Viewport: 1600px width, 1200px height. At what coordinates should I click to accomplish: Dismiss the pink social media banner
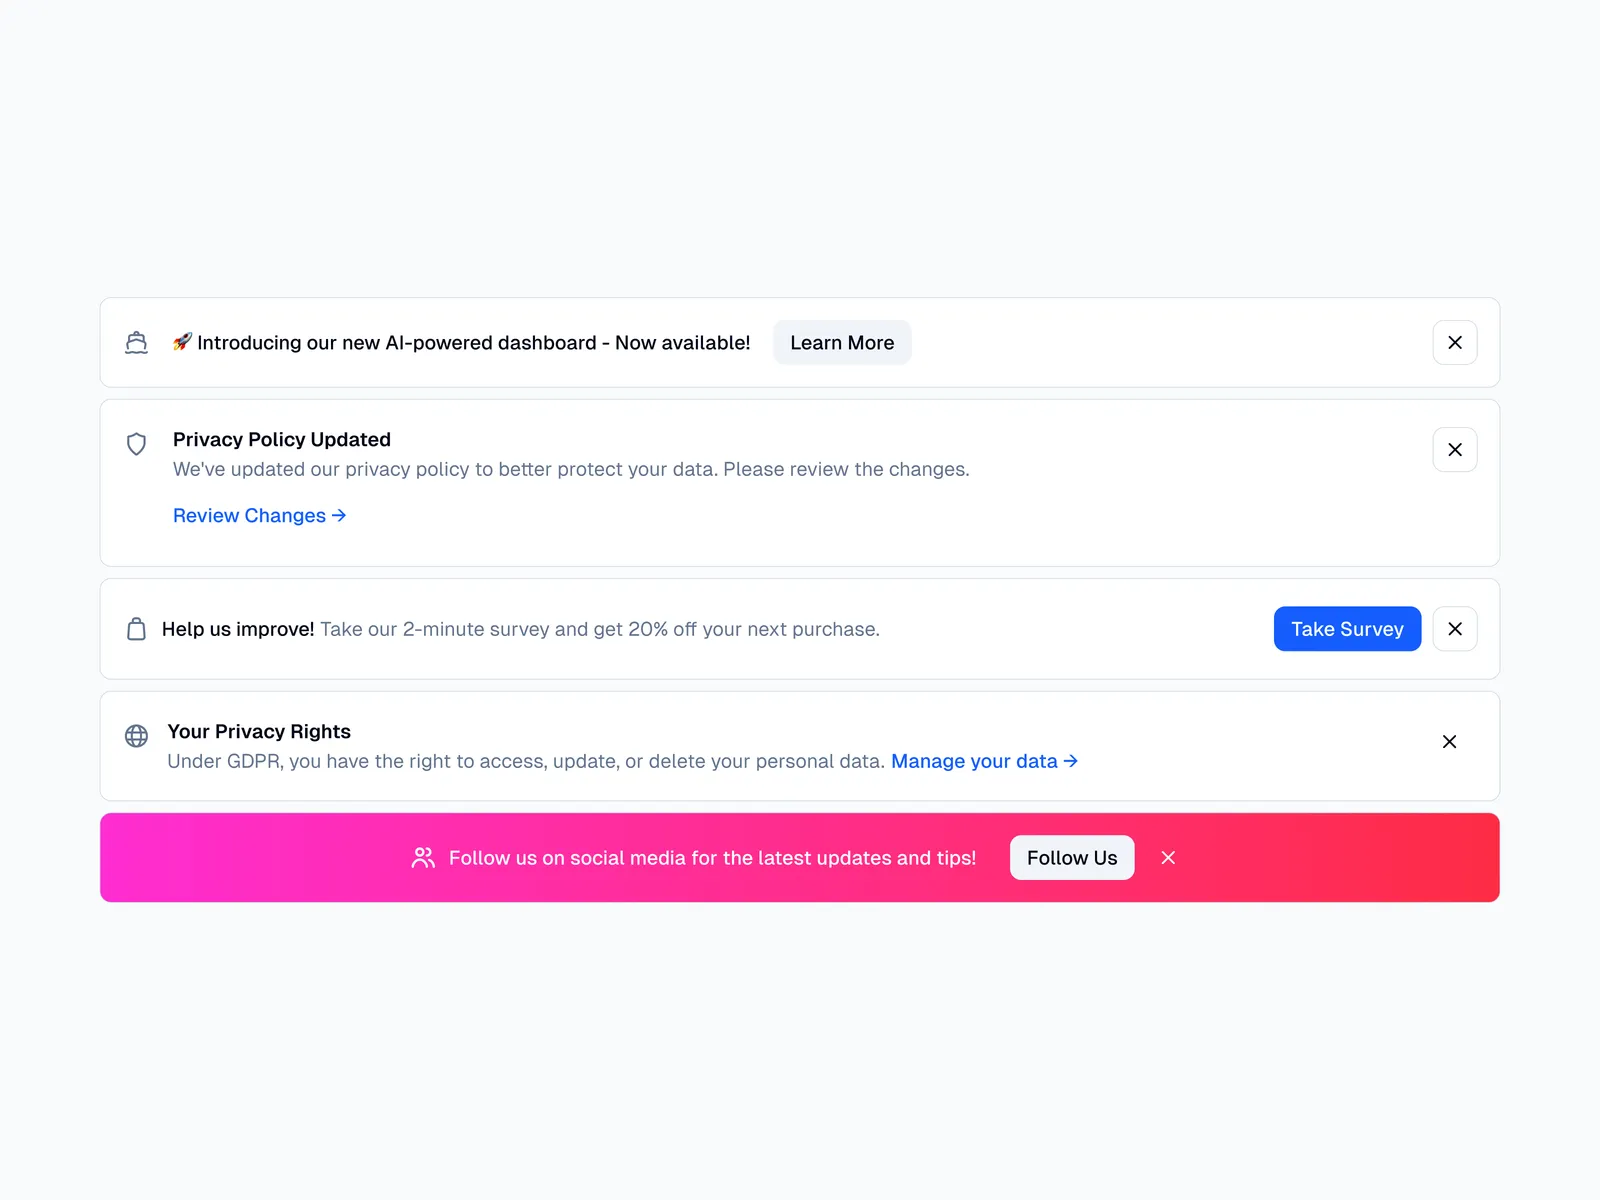click(1168, 858)
